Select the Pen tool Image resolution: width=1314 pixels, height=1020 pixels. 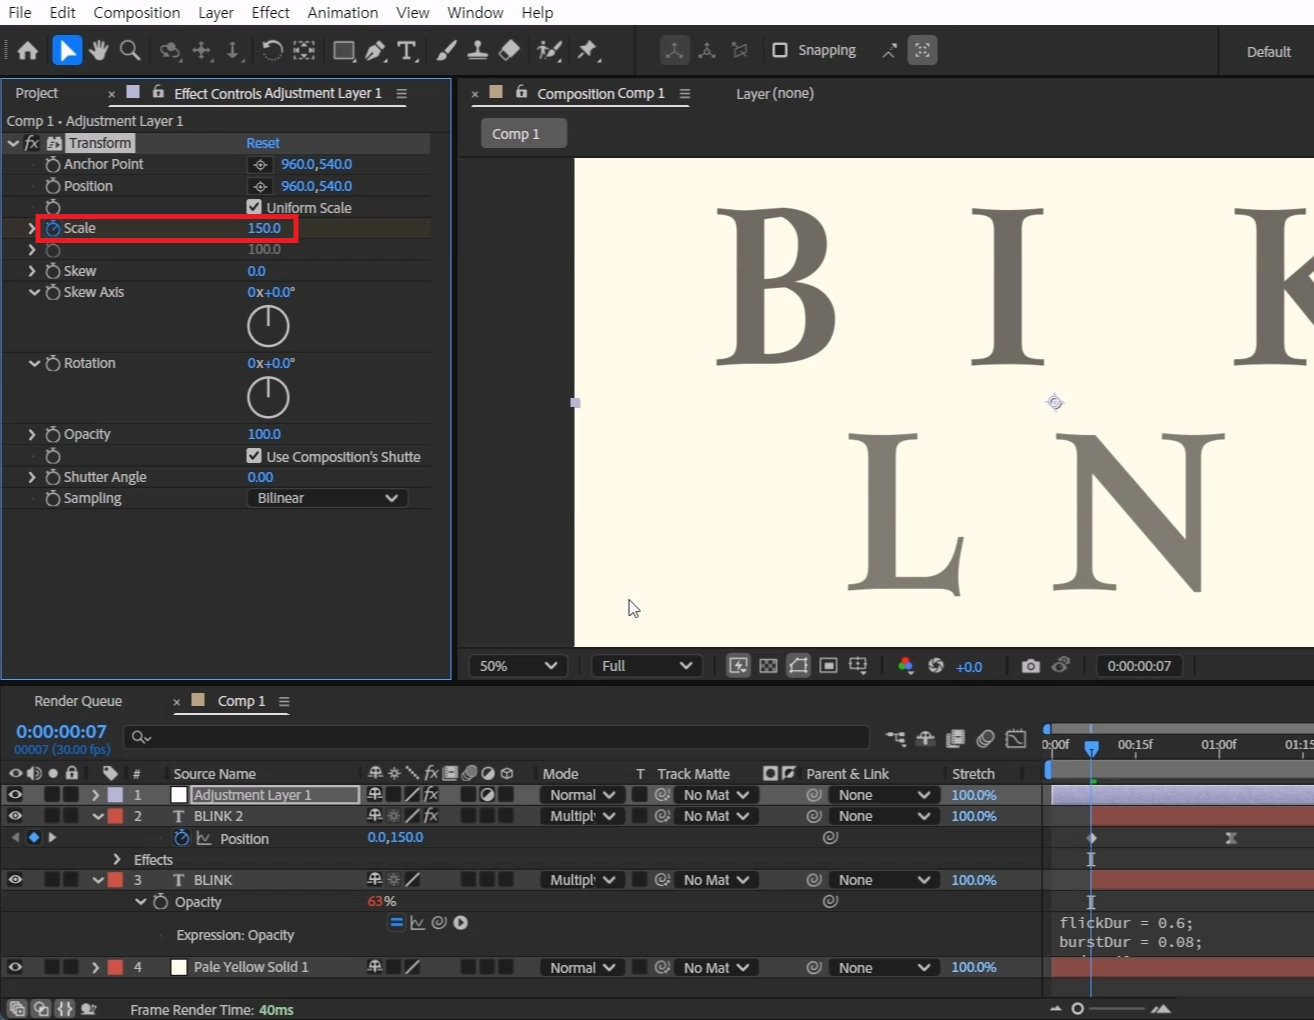[x=376, y=50]
